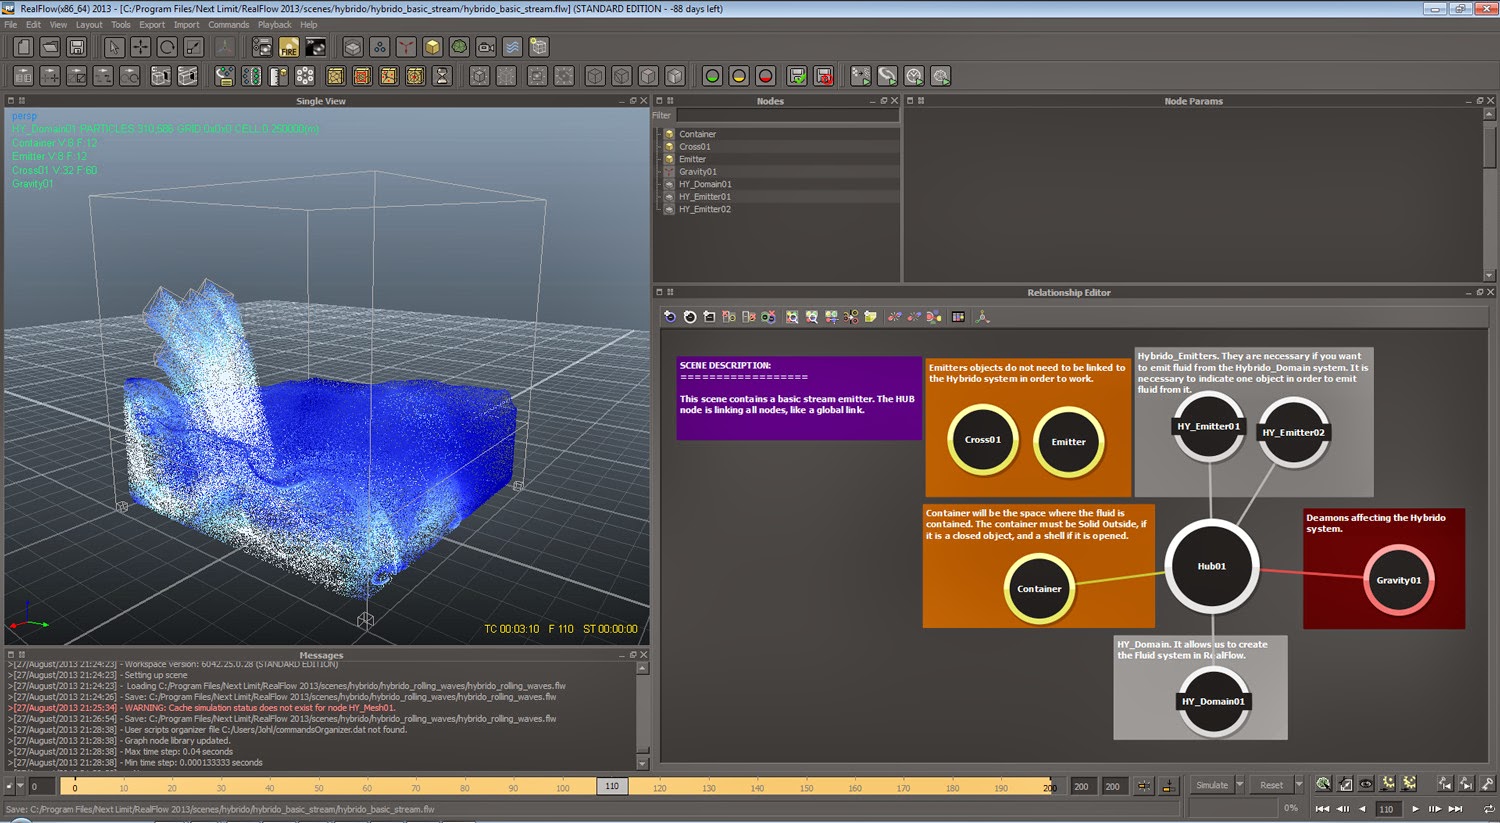Click the Hybrido wave-lines icon
Image resolution: width=1500 pixels, height=823 pixels.
point(512,47)
